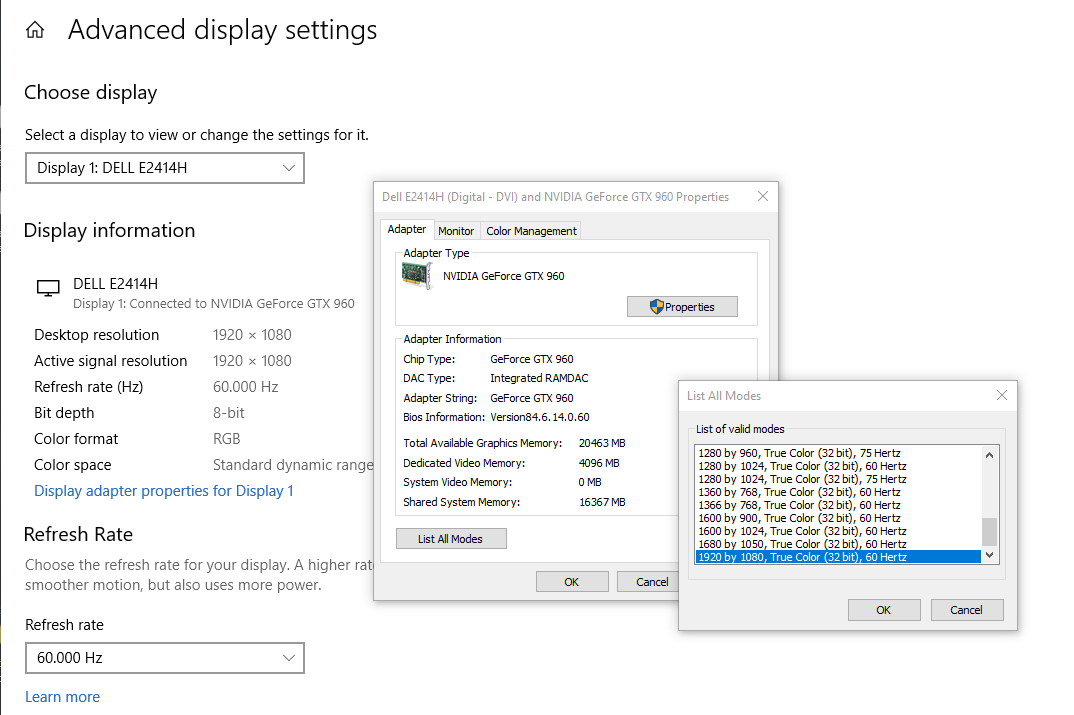Open the Display 1: DELL E2414H dropdown
Viewport: 1074px width, 715px height.
pos(165,168)
